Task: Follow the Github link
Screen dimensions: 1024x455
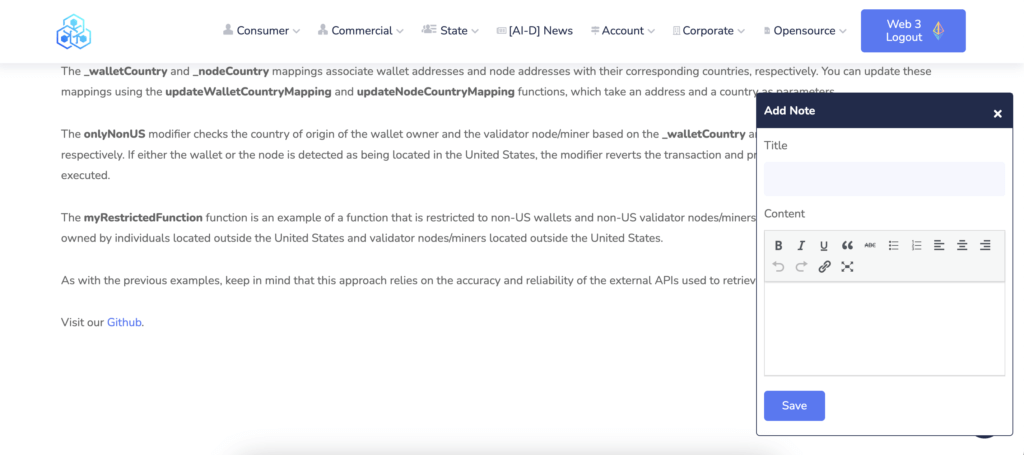Action: click(124, 322)
